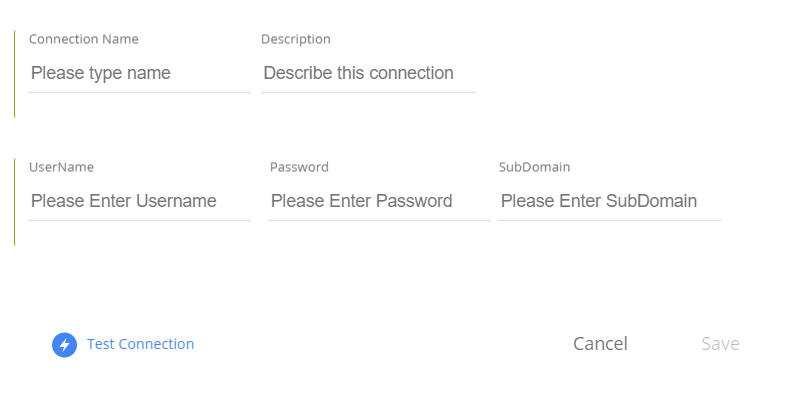Click the 'Description' field label

[x=296, y=39]
